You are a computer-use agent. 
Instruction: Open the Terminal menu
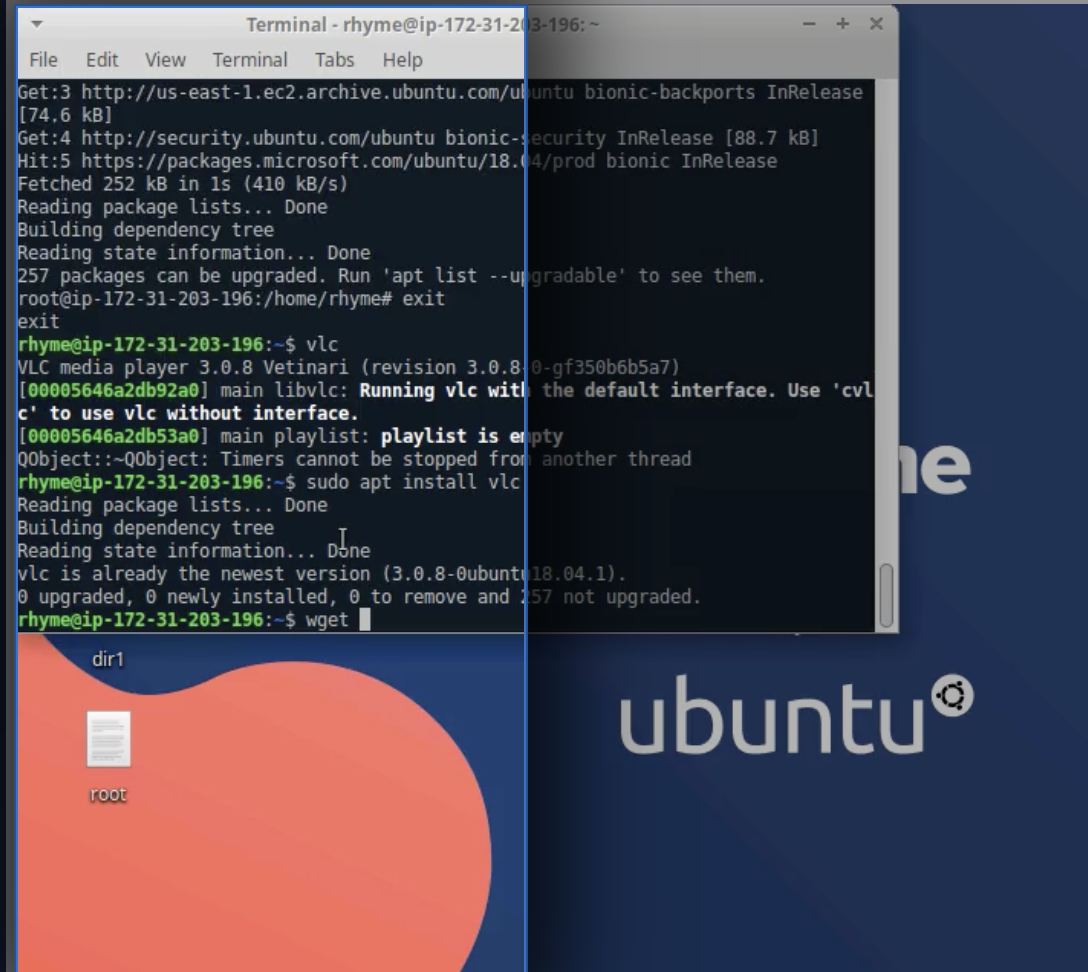pyautogui.click(x=250, y=60)
